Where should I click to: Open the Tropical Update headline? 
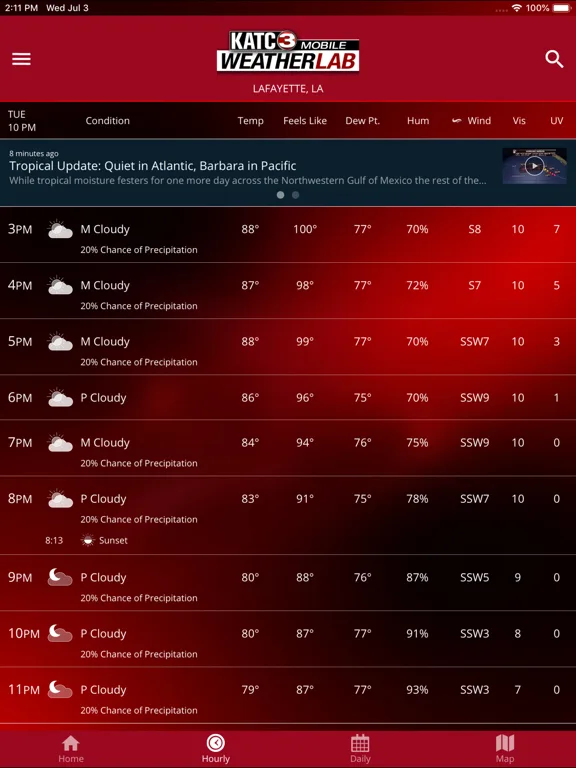[x=153, y=166]
